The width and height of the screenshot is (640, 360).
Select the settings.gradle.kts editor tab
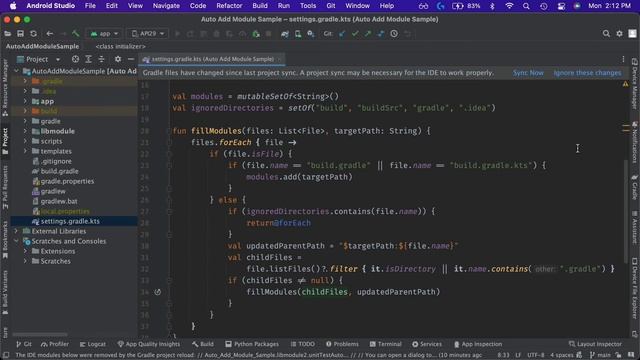click(212, 59)
